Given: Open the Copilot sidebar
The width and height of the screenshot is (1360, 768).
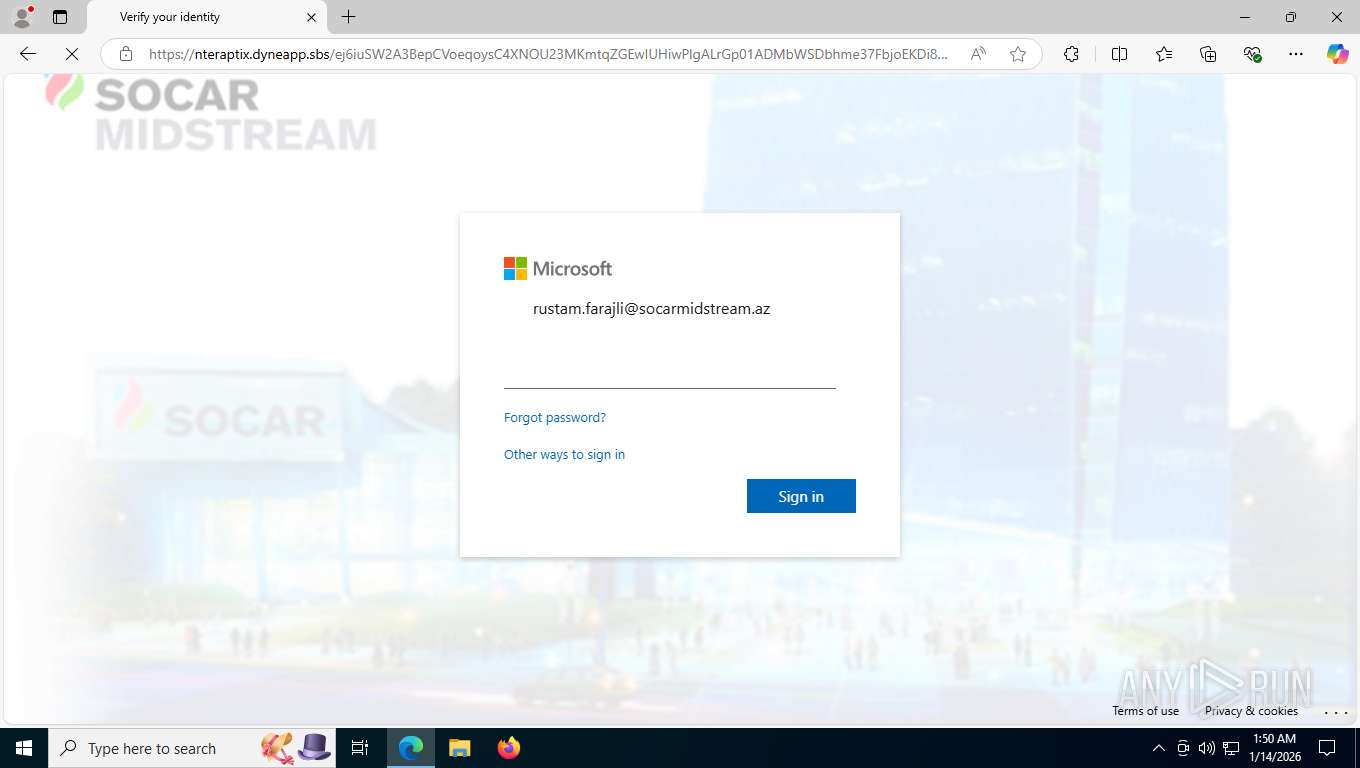Looking at the screenshot, I should [x=1337, y=54].
